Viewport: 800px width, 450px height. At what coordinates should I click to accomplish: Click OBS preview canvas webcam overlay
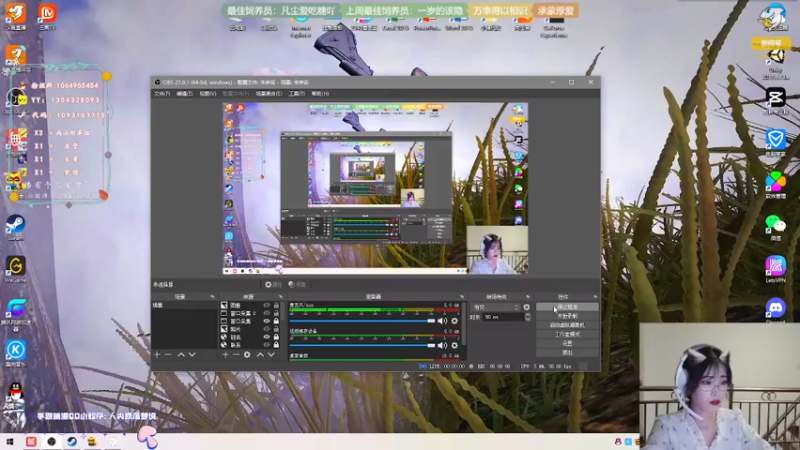(x=497, y=251)
